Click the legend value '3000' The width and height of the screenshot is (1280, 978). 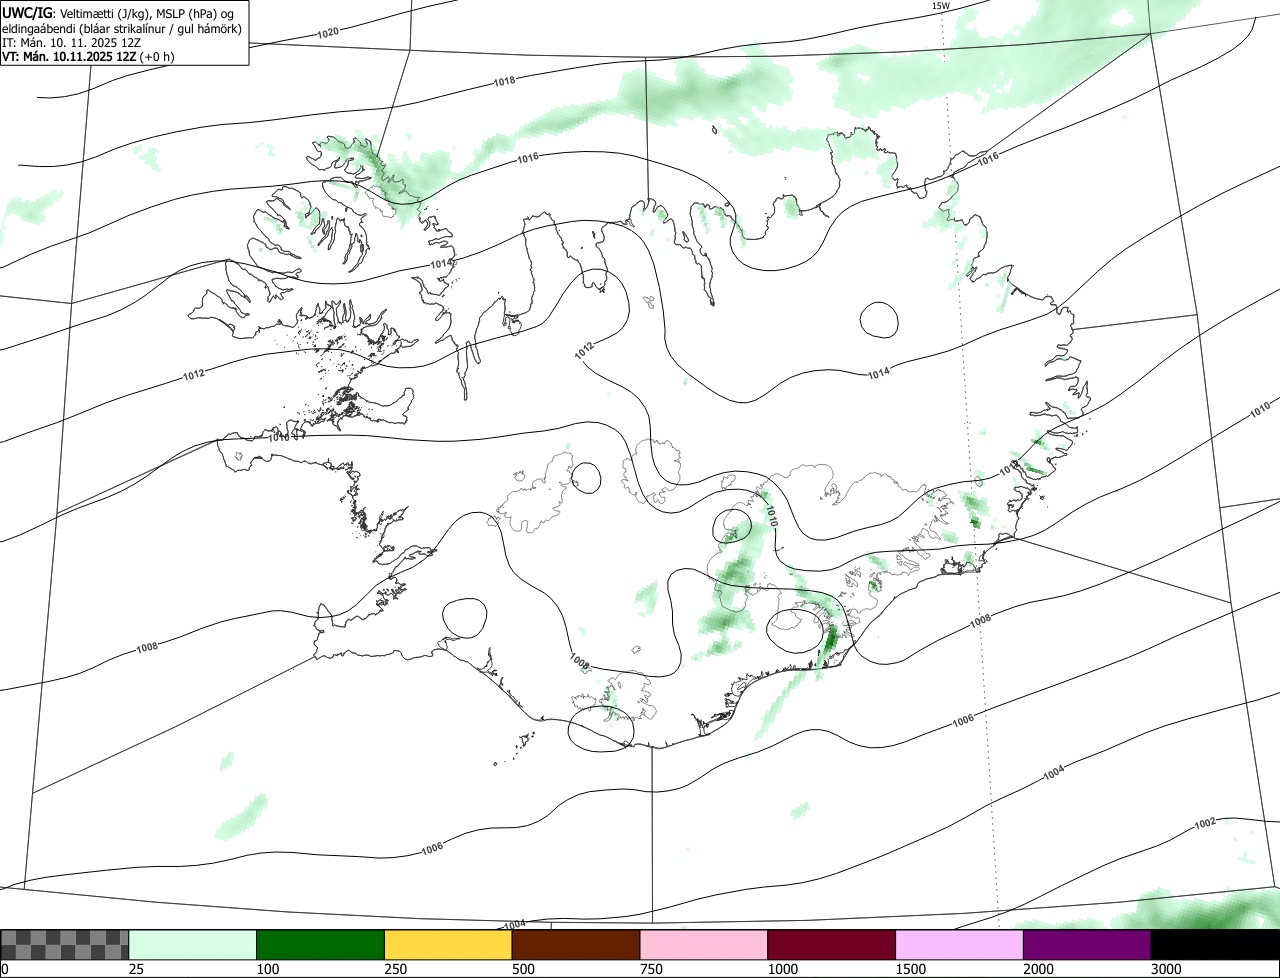click(1165, 969)
